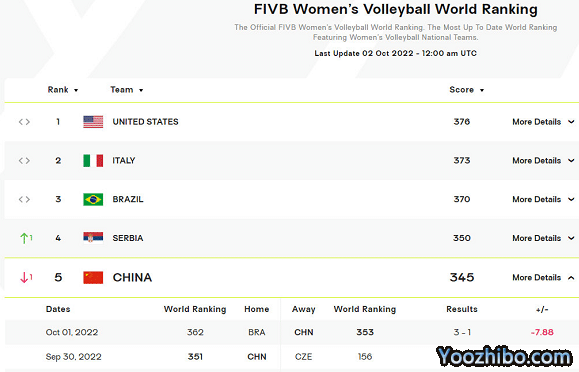Open the CHINA team name link
The image size is (579, 372).
pos(132,277)
